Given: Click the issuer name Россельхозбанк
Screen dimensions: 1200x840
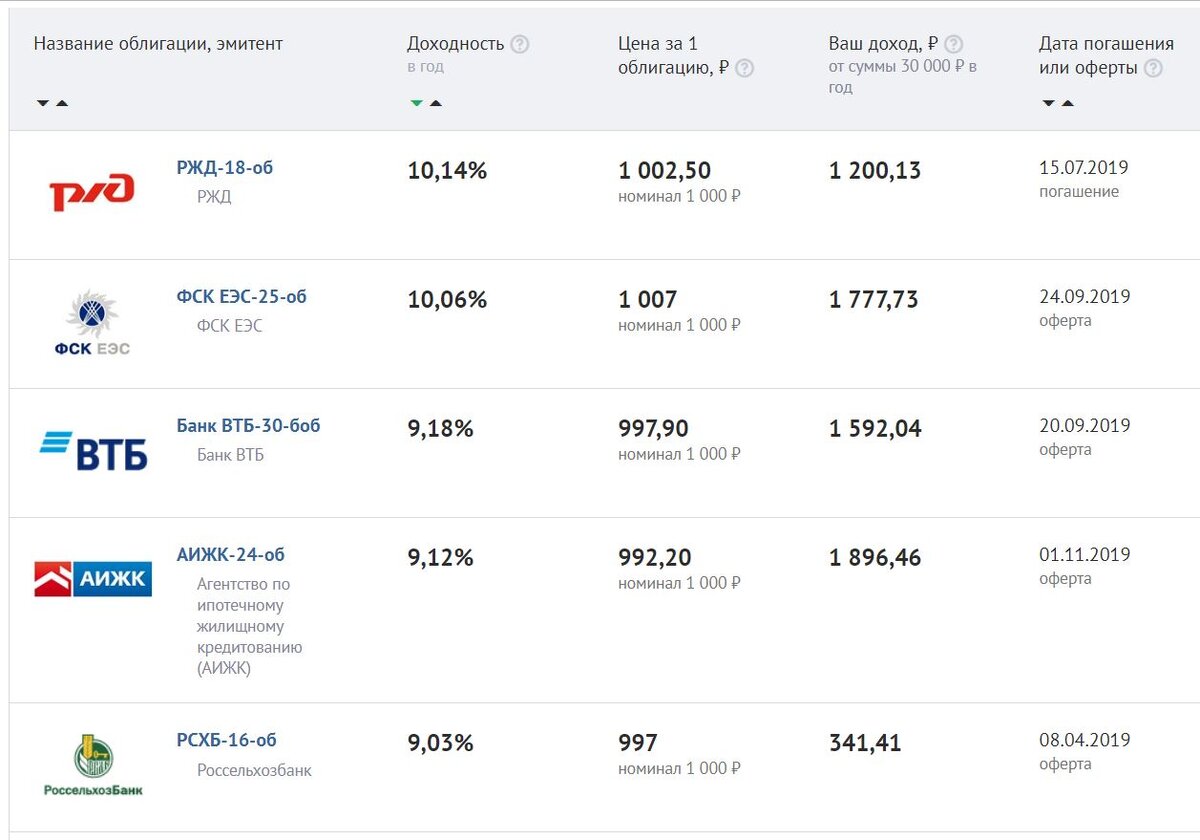Looking at the screenshot, I should [254, 771].
